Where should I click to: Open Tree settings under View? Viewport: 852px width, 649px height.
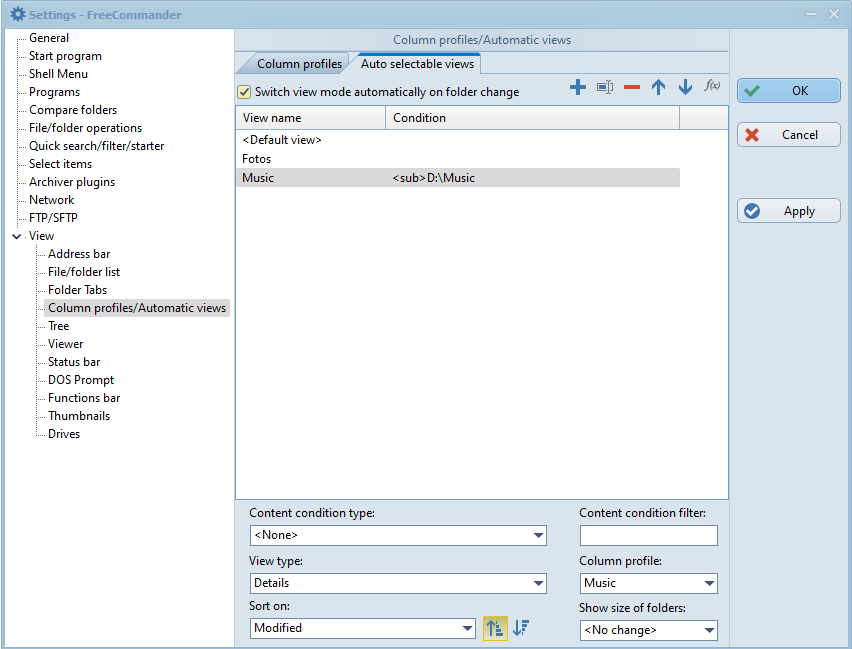pyautogui.click(x=58, y=326)
